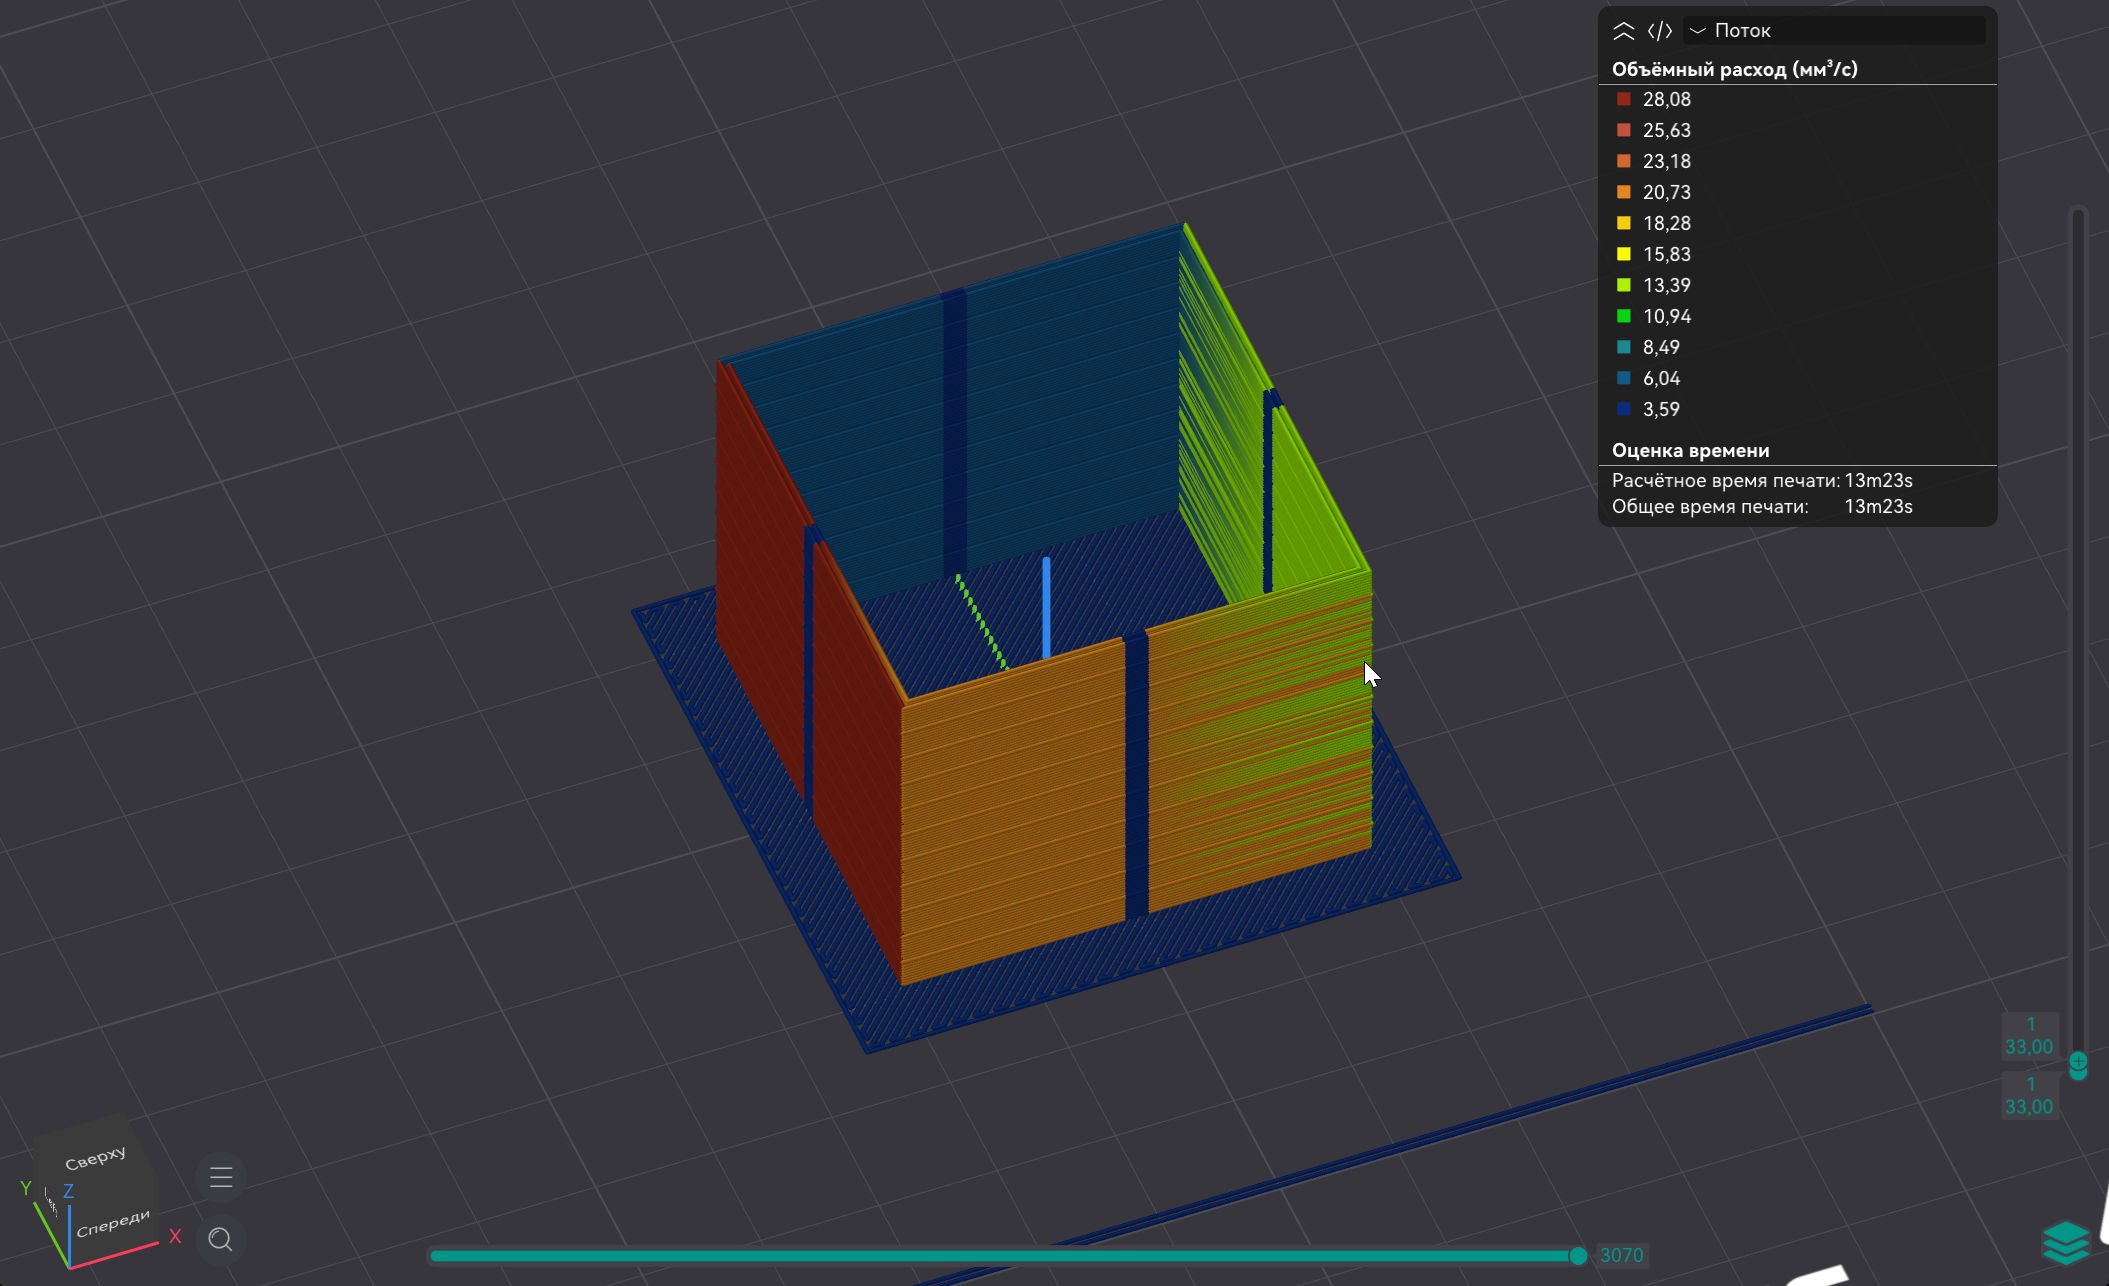2109x1286 pixels.
Task: Click the 20,73 color swatch in the legend
Action: 1624,192
